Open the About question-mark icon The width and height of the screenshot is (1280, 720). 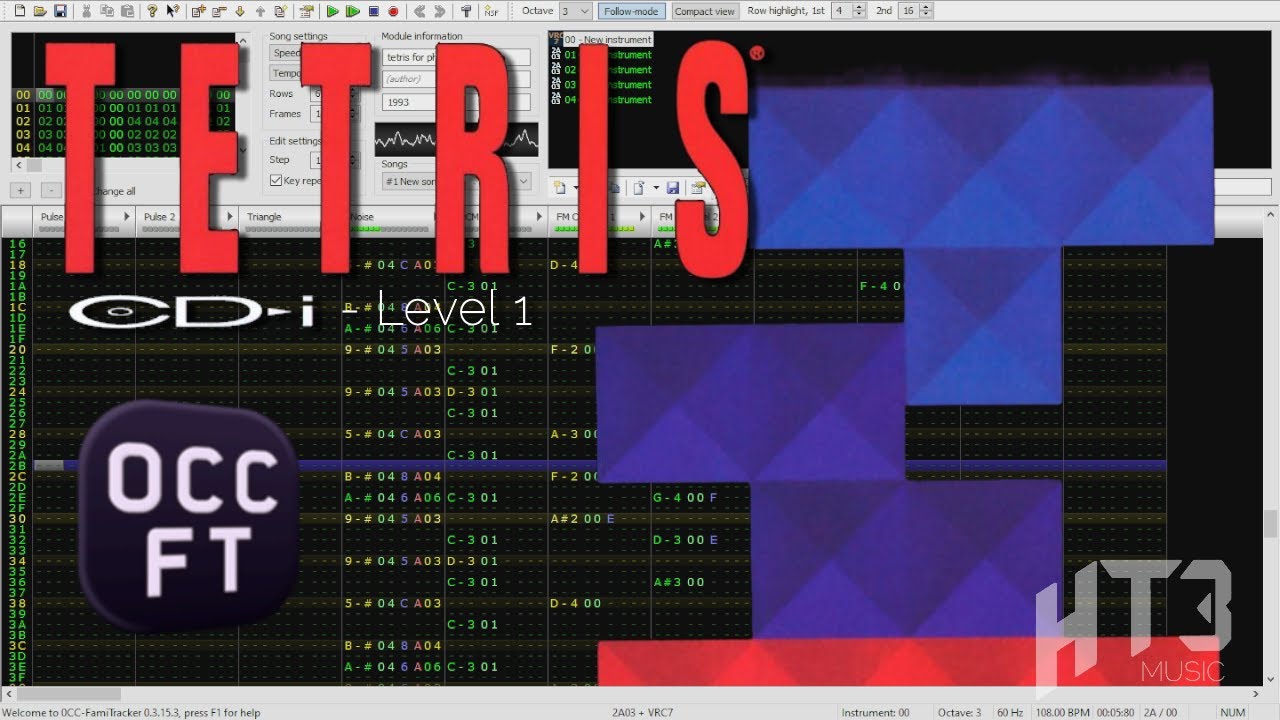coord(152,11)
